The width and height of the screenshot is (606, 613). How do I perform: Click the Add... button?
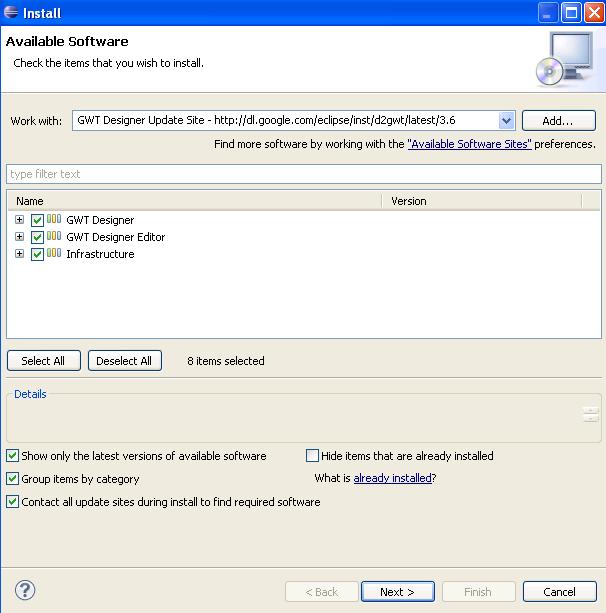point(559,120)
